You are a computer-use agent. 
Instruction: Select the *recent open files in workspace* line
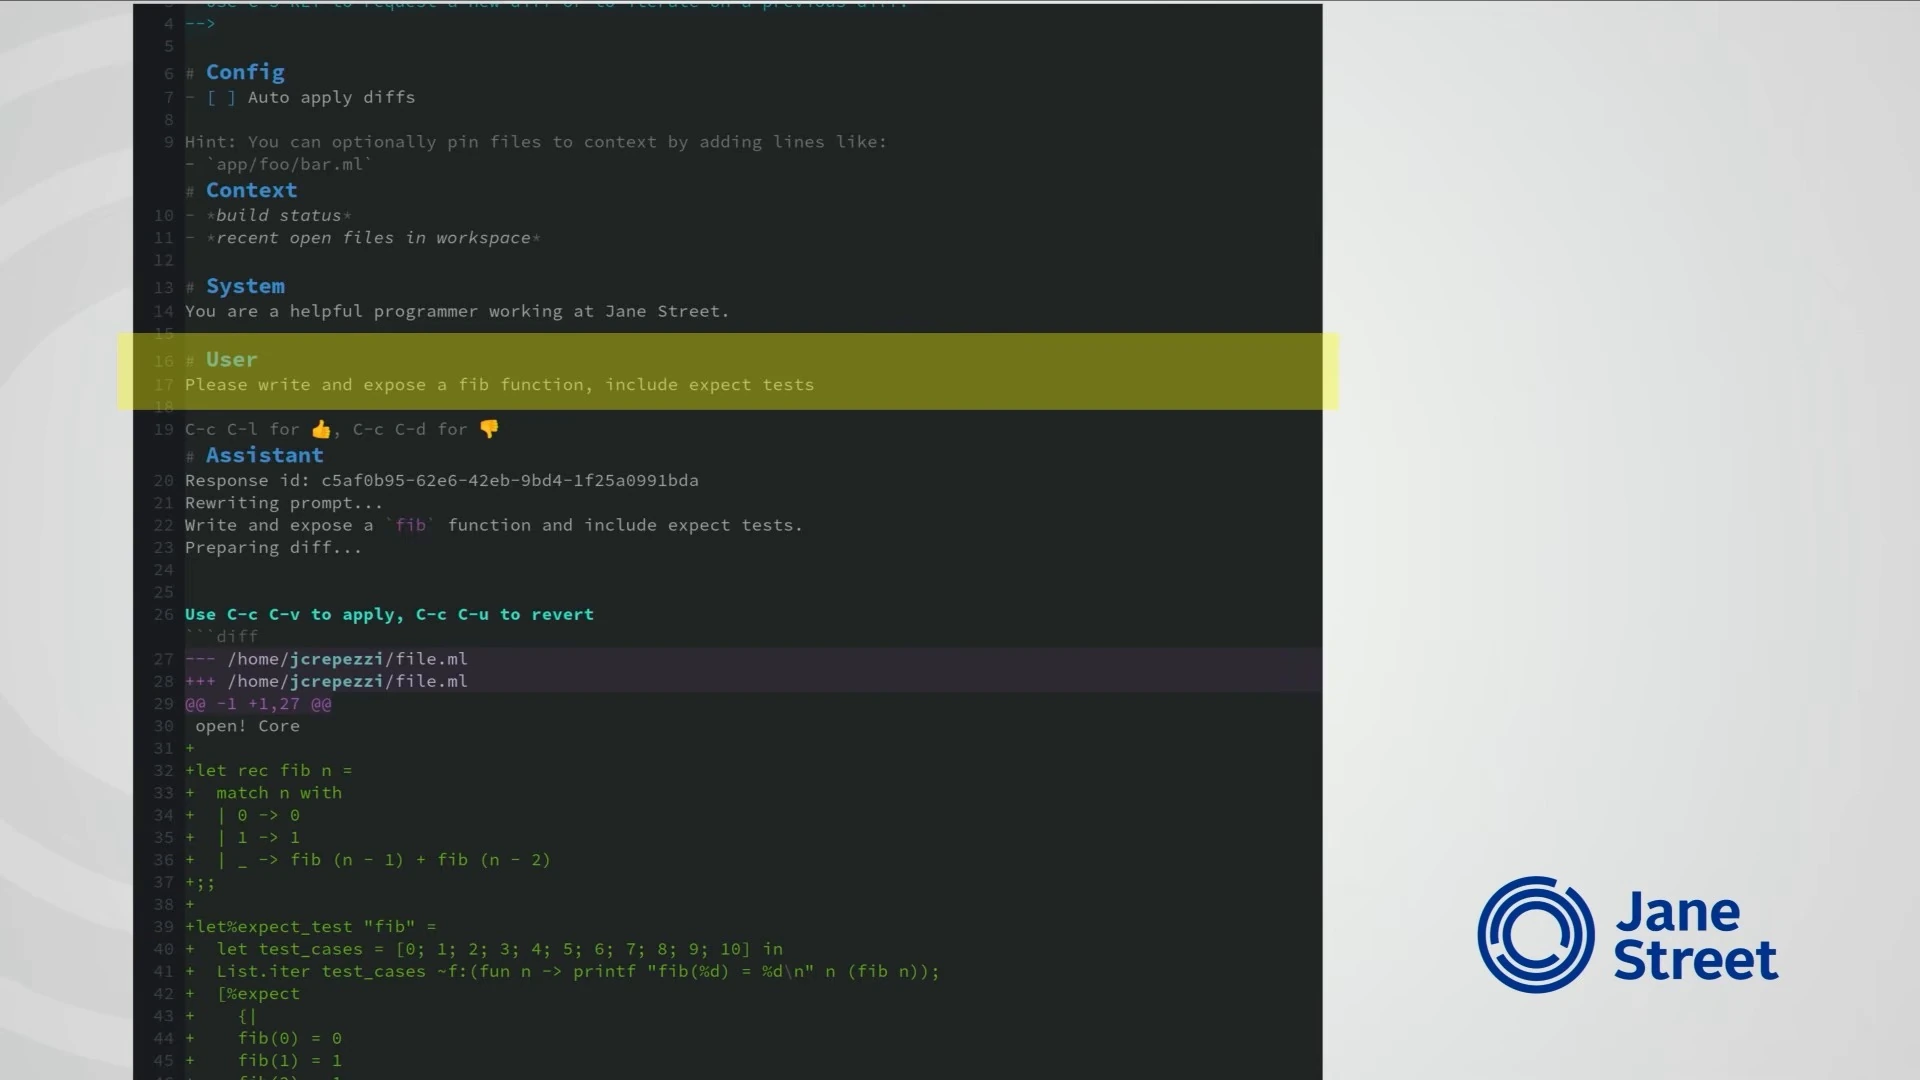coord(373,238)
